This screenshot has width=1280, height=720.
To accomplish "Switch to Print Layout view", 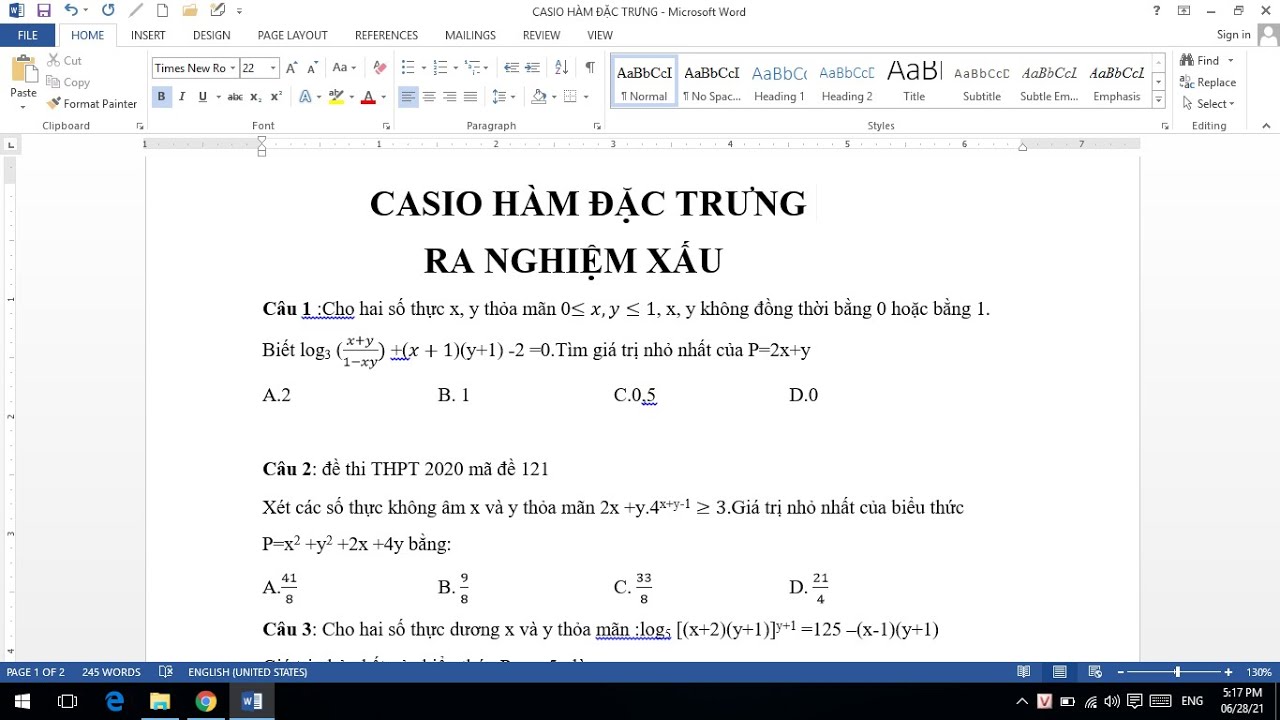I will pos(1060,672).
